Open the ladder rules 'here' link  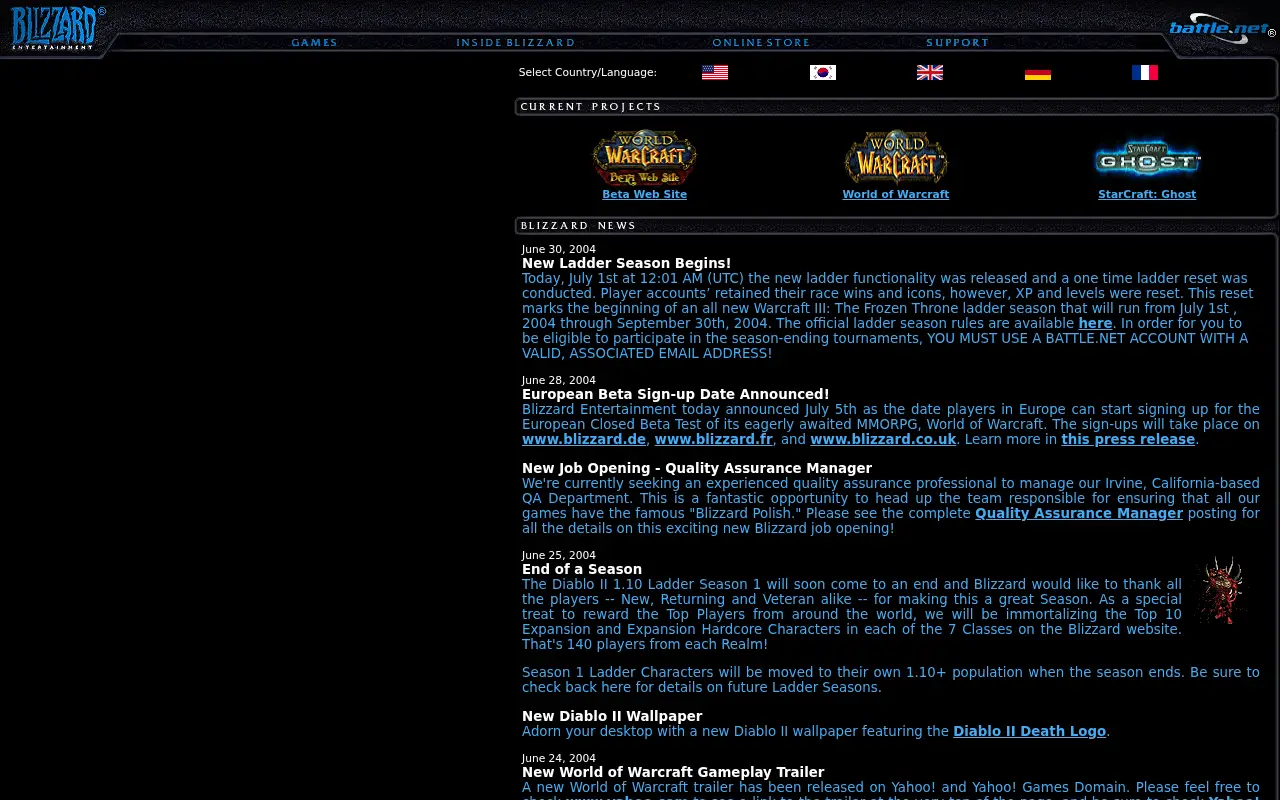[1095, 323]
